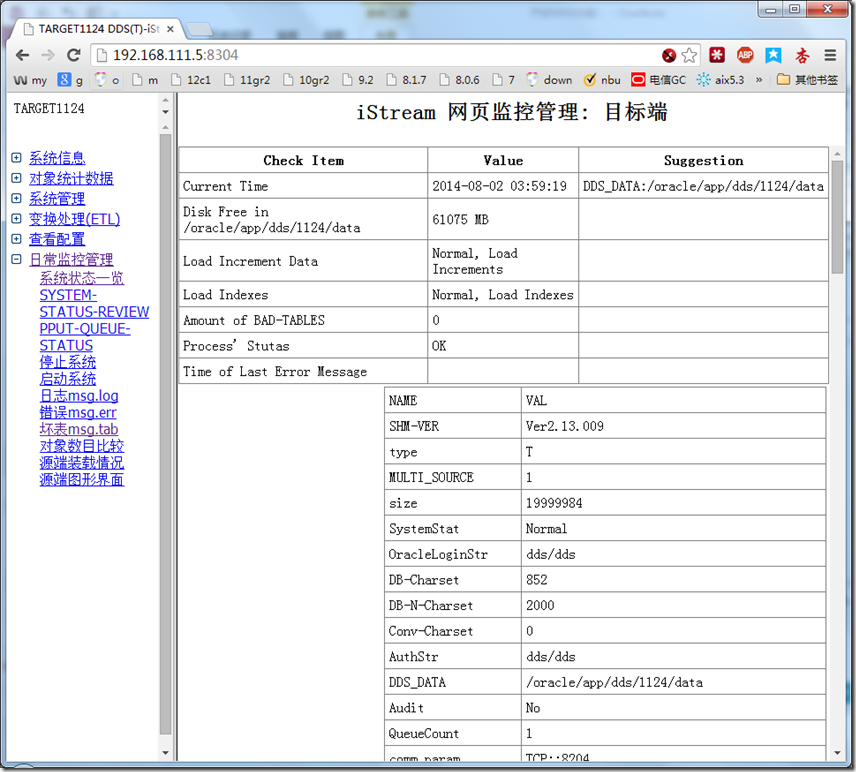856x772 pixels.
Task: Click the 'Ver2.13.009' SHM-VER value
Action: point(564,426)
